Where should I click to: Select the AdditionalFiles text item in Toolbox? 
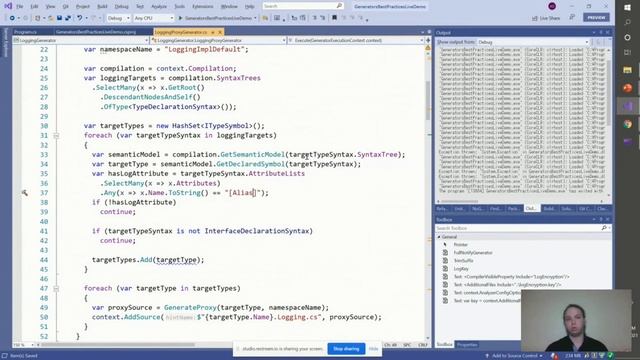[507, 284]
